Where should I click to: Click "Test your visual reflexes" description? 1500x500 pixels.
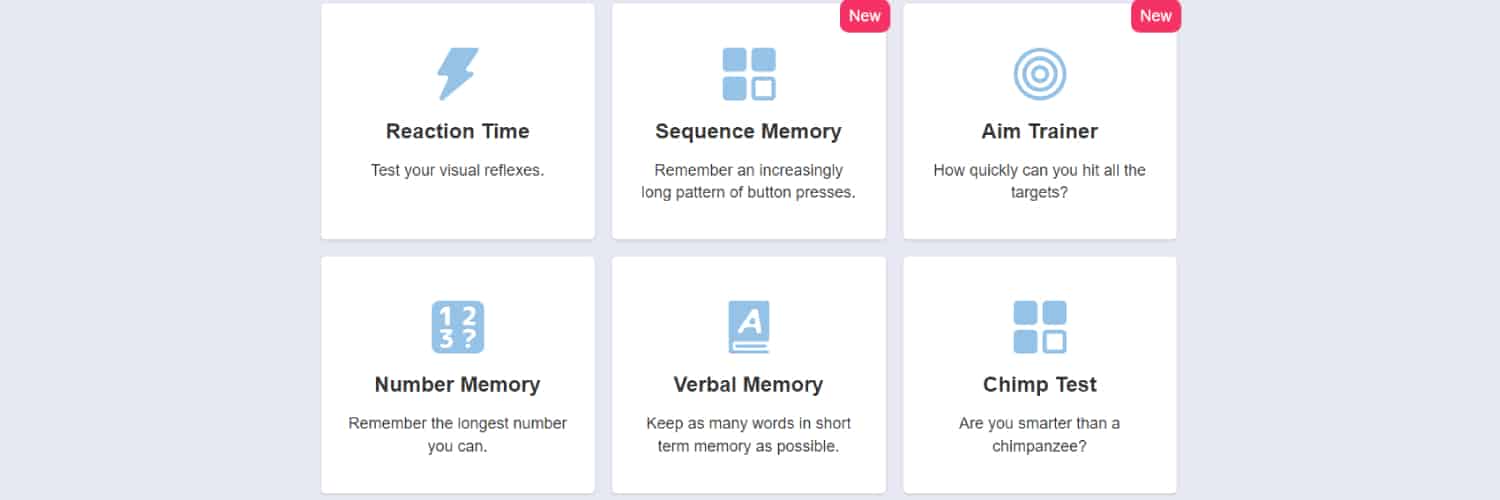click(x=458, y=170)
